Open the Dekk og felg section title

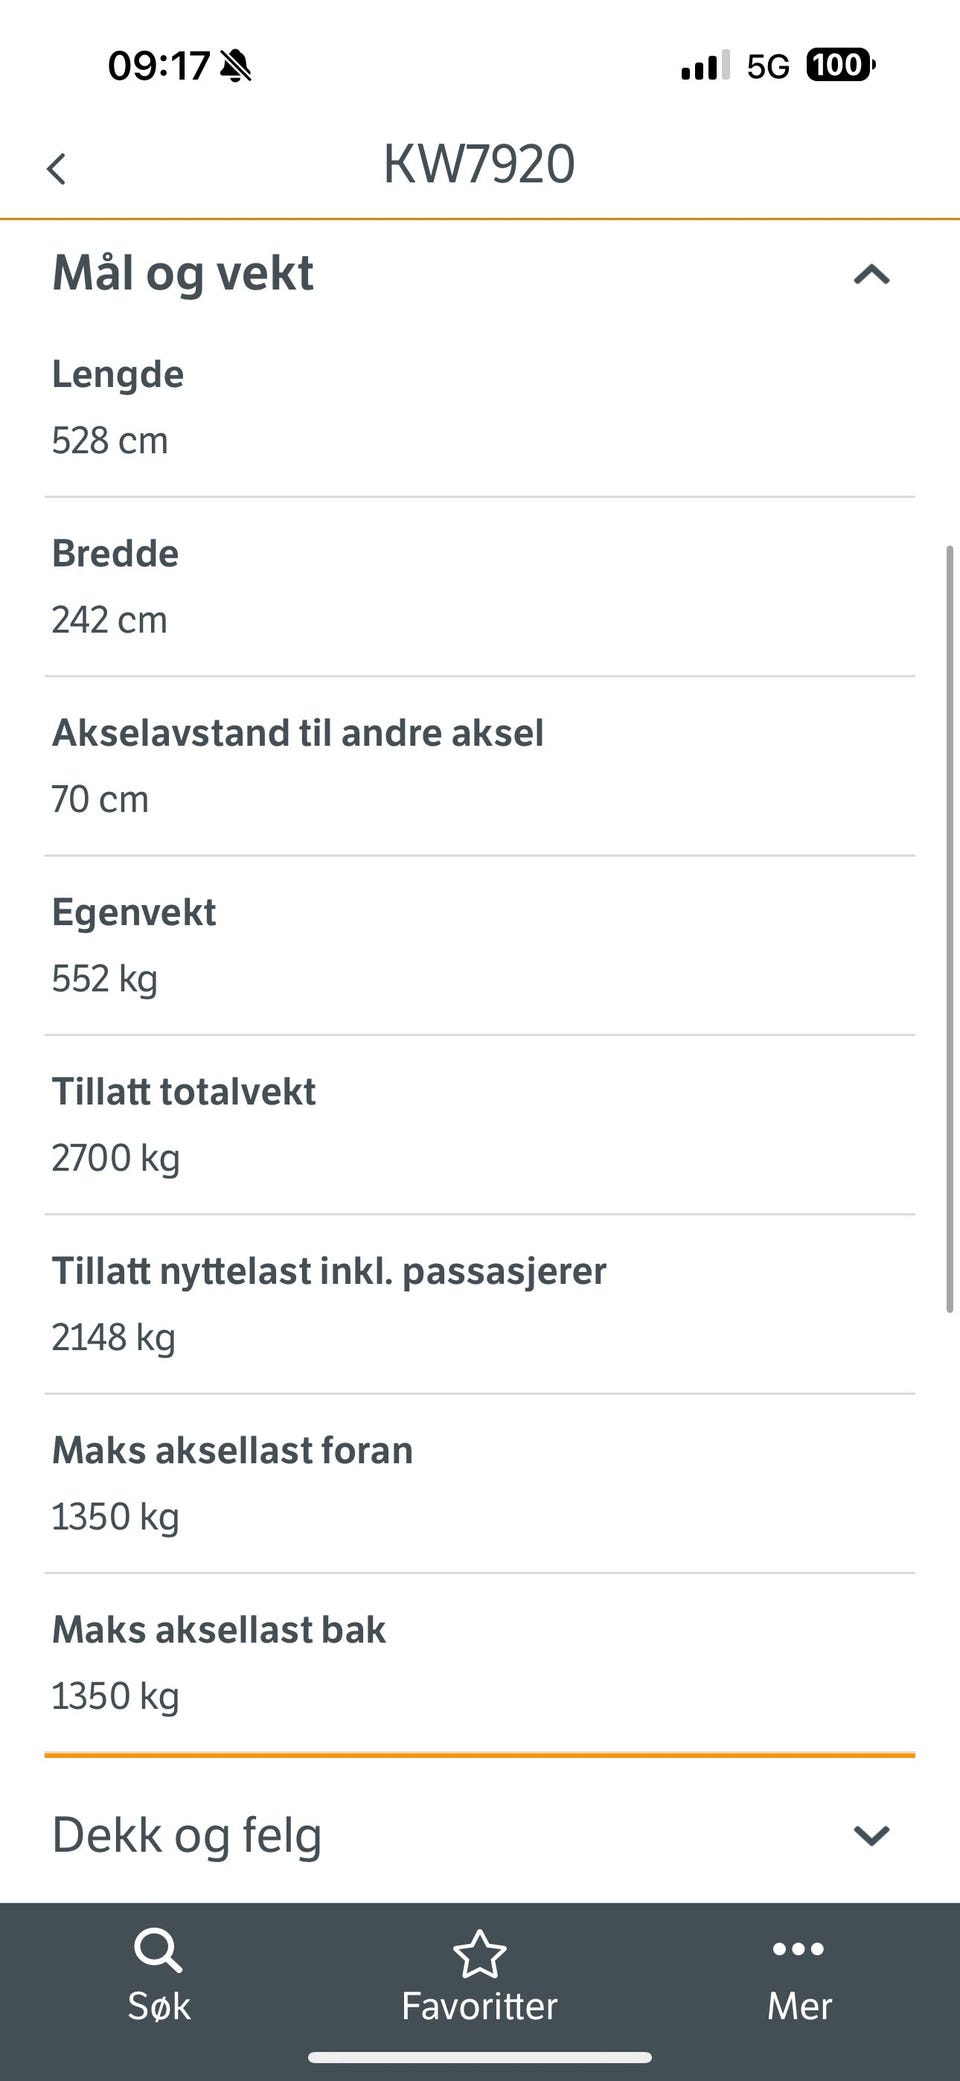[187, 1836]
